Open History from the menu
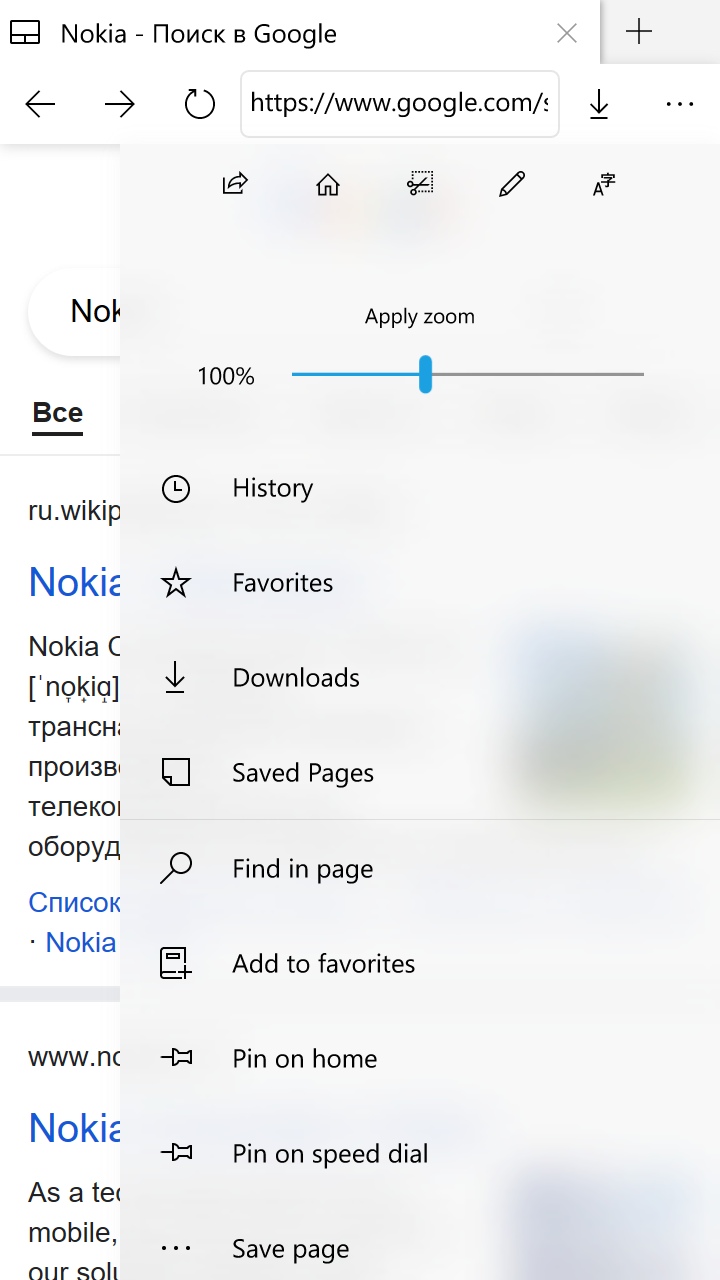The height and width of the screenshot is (1280, 720). click(x=272, y=488)
